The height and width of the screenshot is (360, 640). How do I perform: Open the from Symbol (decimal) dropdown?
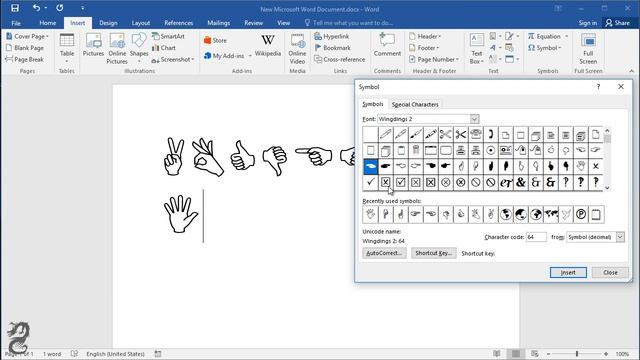[x=620, y=237]
